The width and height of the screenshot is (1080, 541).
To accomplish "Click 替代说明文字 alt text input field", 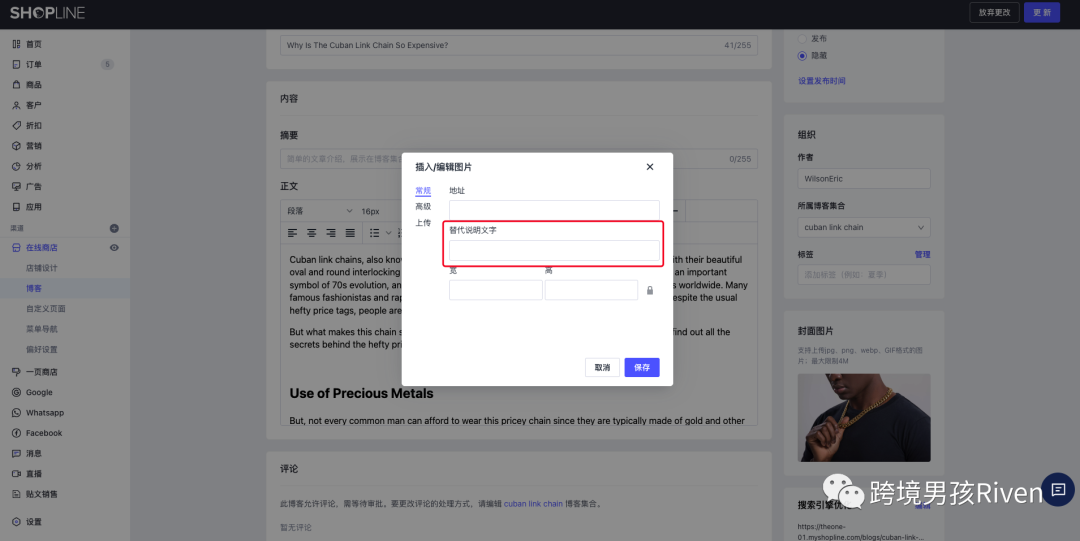I will click(x=554, y=250).
